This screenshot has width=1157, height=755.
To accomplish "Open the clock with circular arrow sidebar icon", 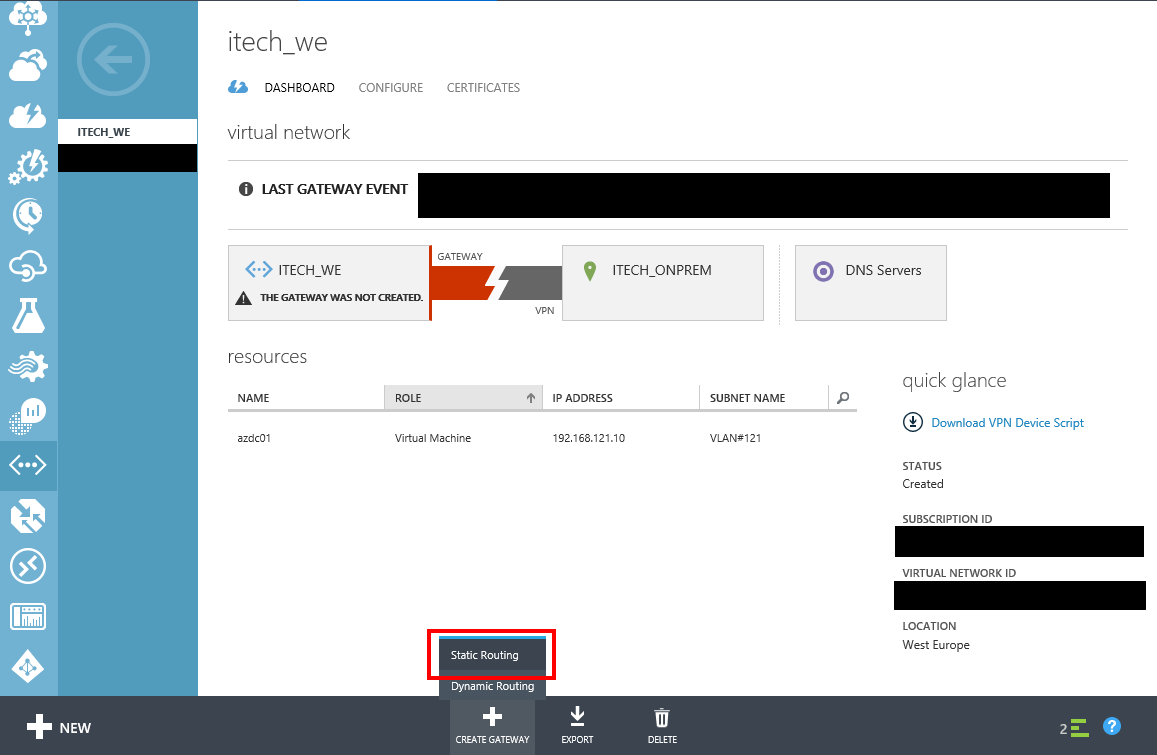I will point(28,216).
